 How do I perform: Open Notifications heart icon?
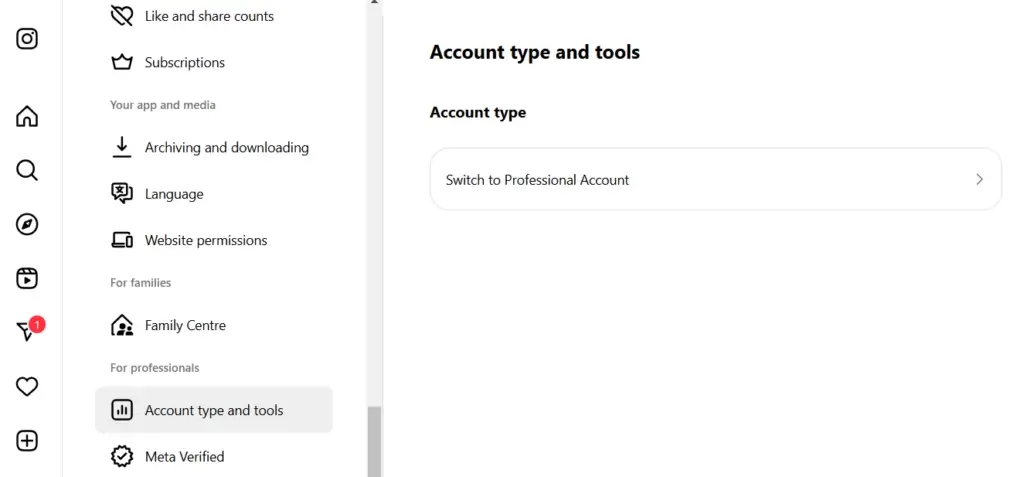27,387
